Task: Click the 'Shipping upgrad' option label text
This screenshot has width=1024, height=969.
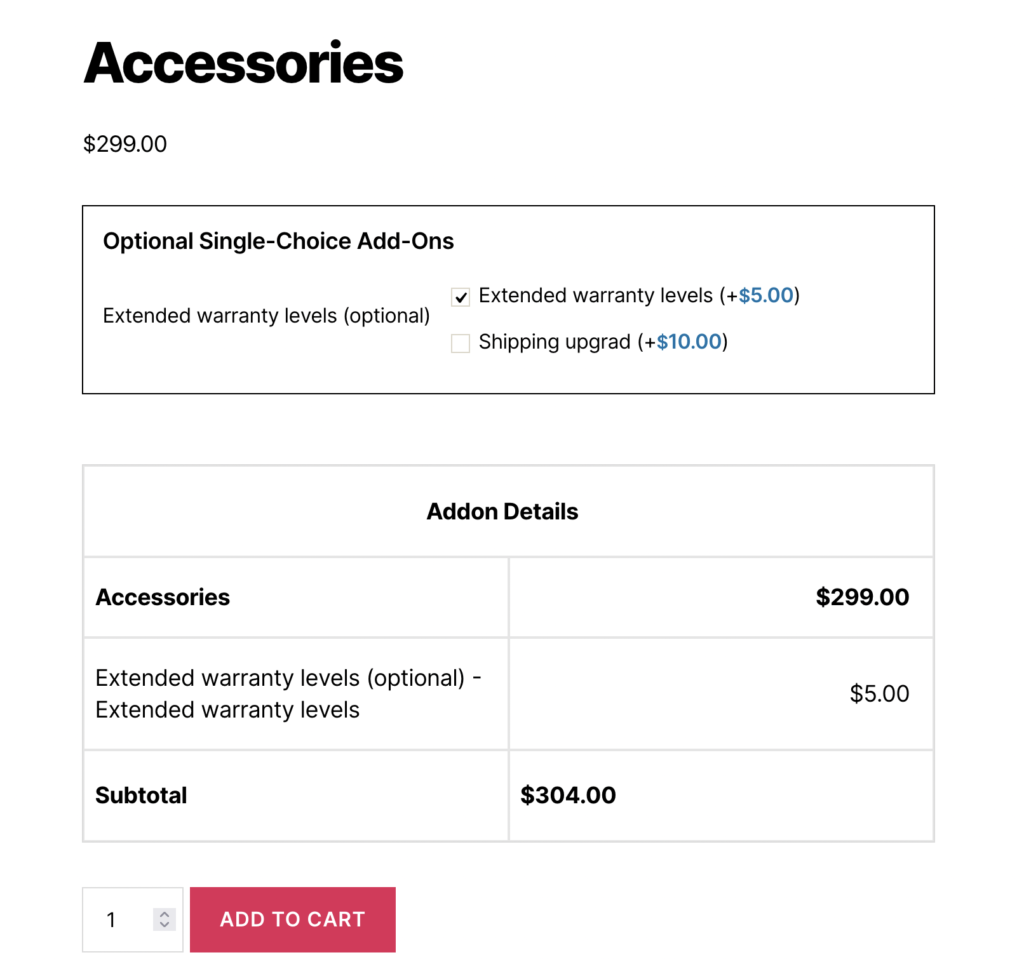Action: [x=555, y=342]
